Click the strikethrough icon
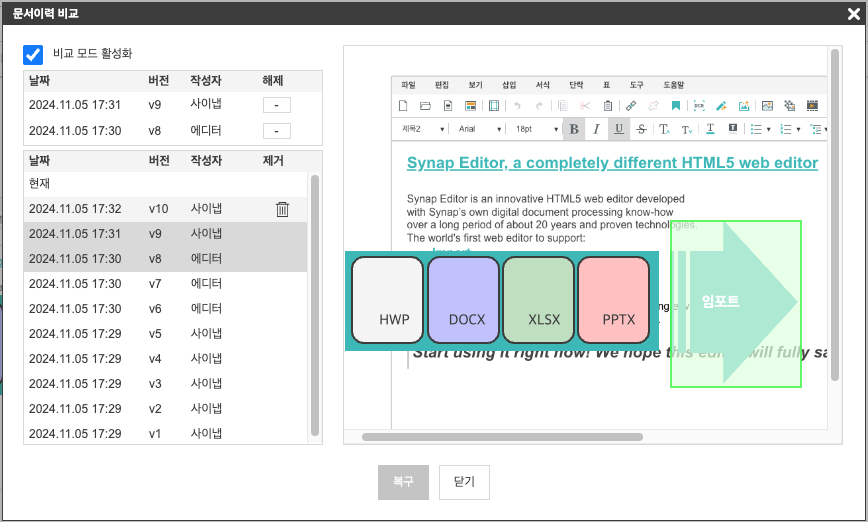868x522 pixels. point(642,129)
